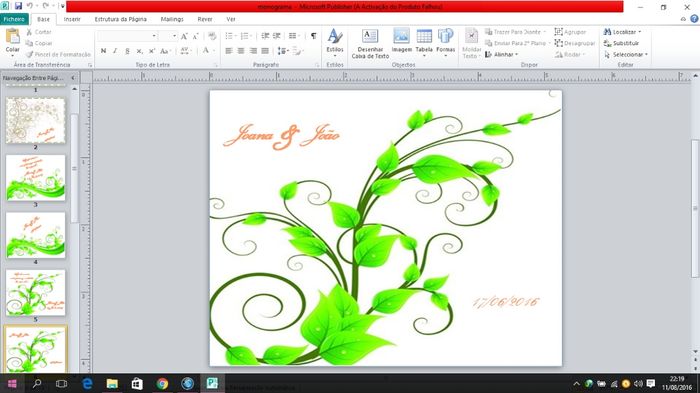Decrease paragraph indent level
Screen dimensions: 700x393
pyautogui.click(x=265, y=36)
